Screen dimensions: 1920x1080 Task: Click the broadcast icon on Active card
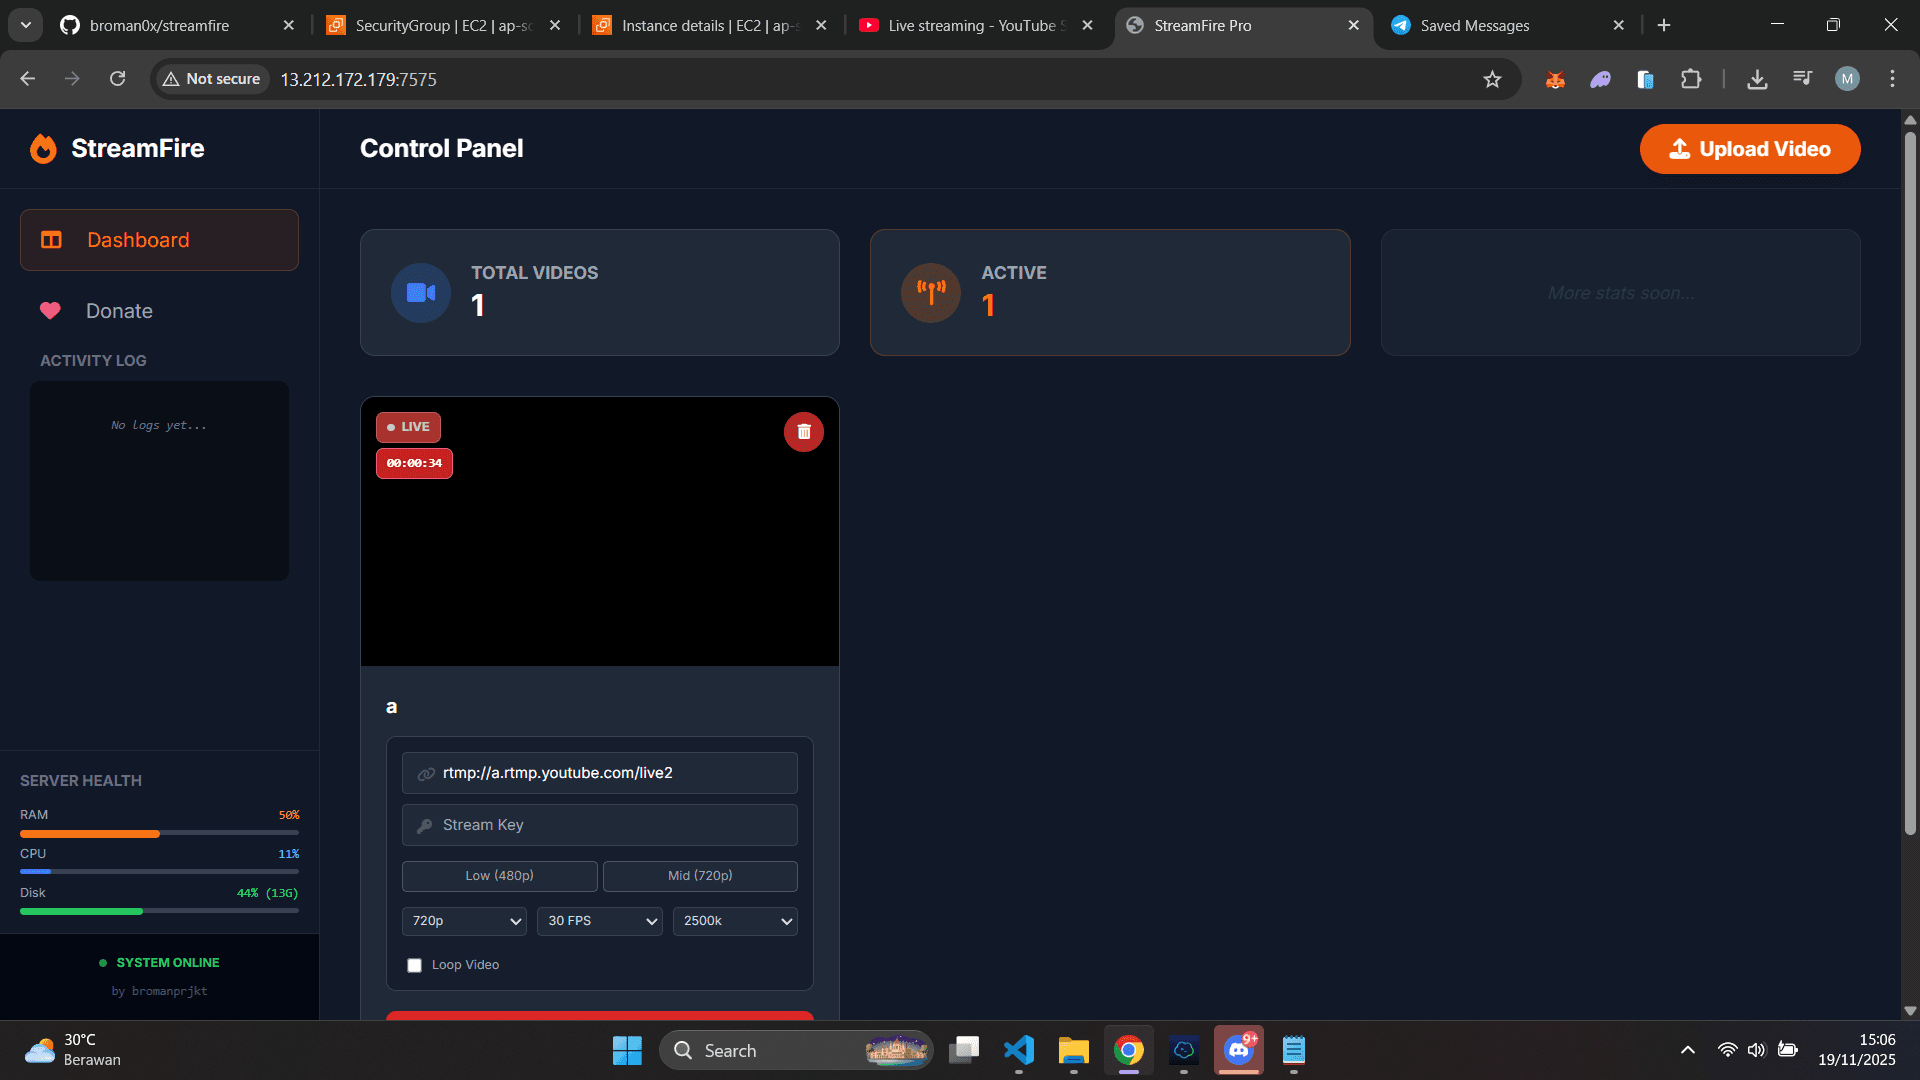pyautogui.click(x=930, y=292)
